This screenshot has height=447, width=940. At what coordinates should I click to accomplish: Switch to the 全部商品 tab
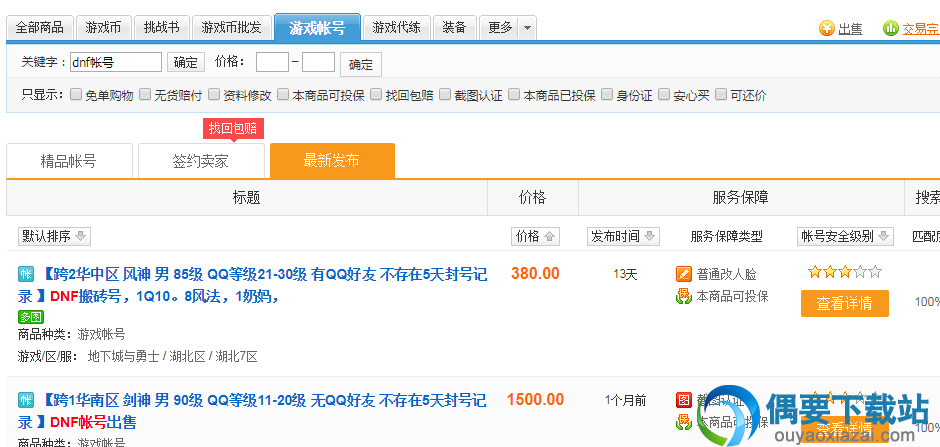coord(40,28)
